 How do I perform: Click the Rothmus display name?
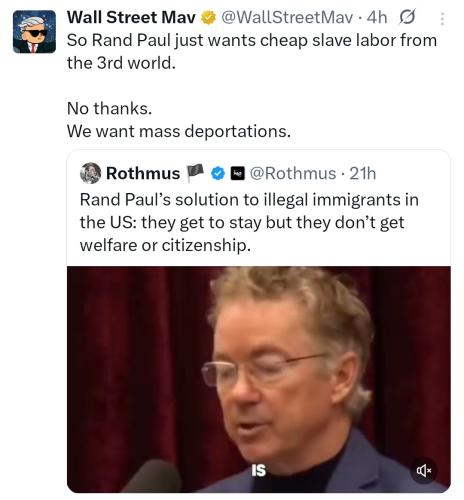pyautogui.click(x=143, y=173)
